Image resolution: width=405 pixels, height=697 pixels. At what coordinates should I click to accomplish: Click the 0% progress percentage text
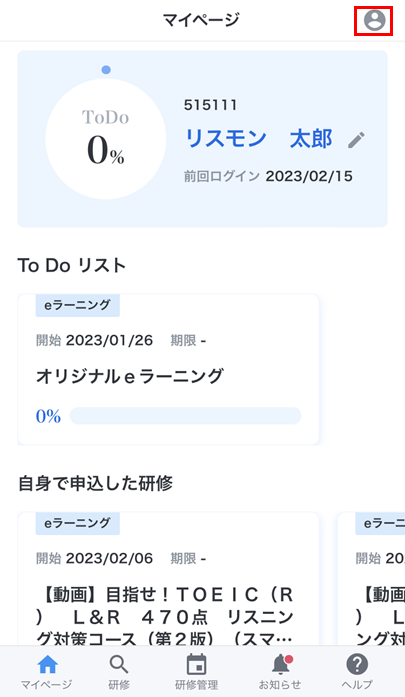coord(48,416)
